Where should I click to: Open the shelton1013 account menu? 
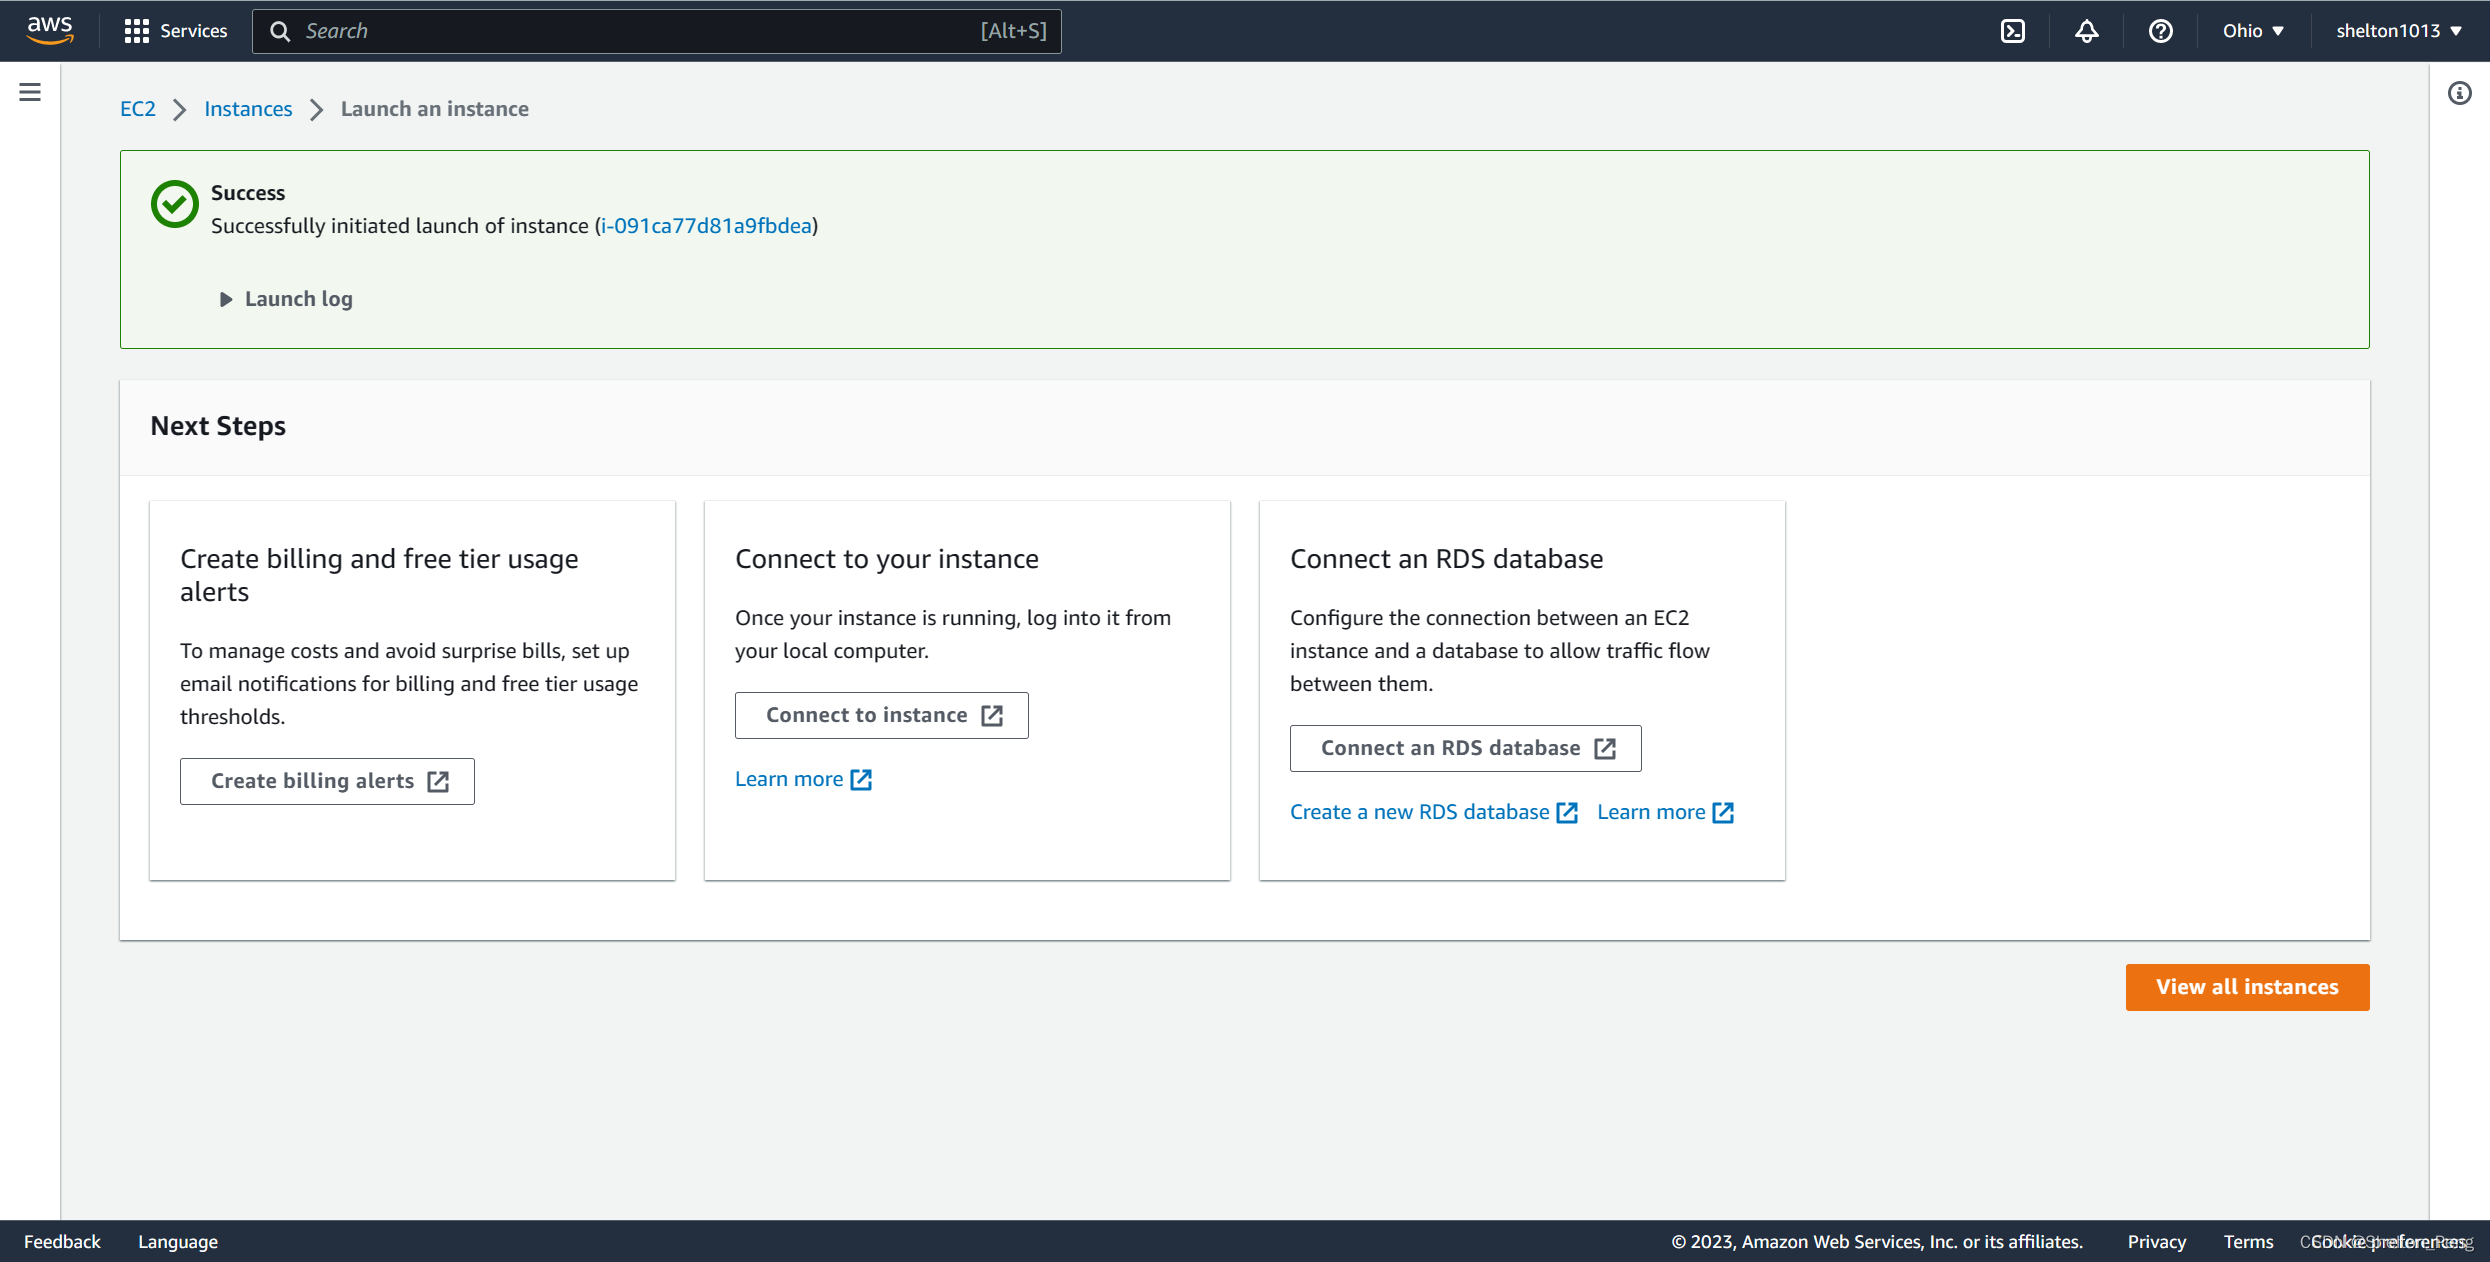pos(2399,31)
